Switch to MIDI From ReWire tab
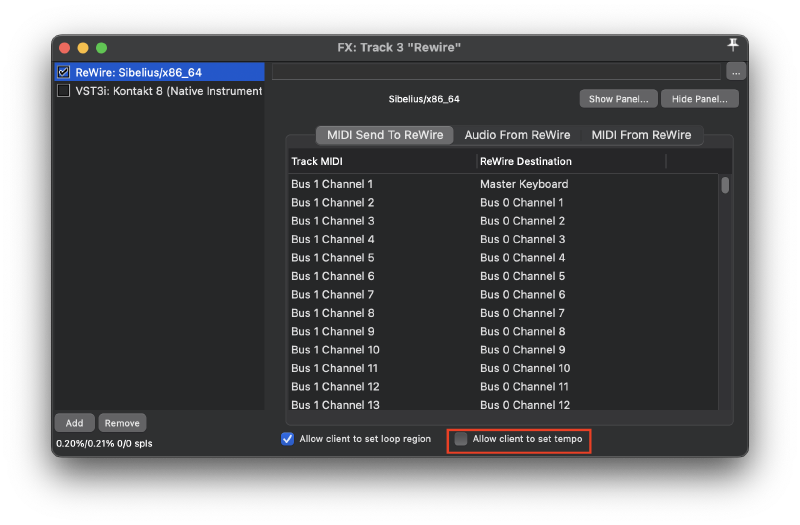The image size is (800, 525). (641, 135)
